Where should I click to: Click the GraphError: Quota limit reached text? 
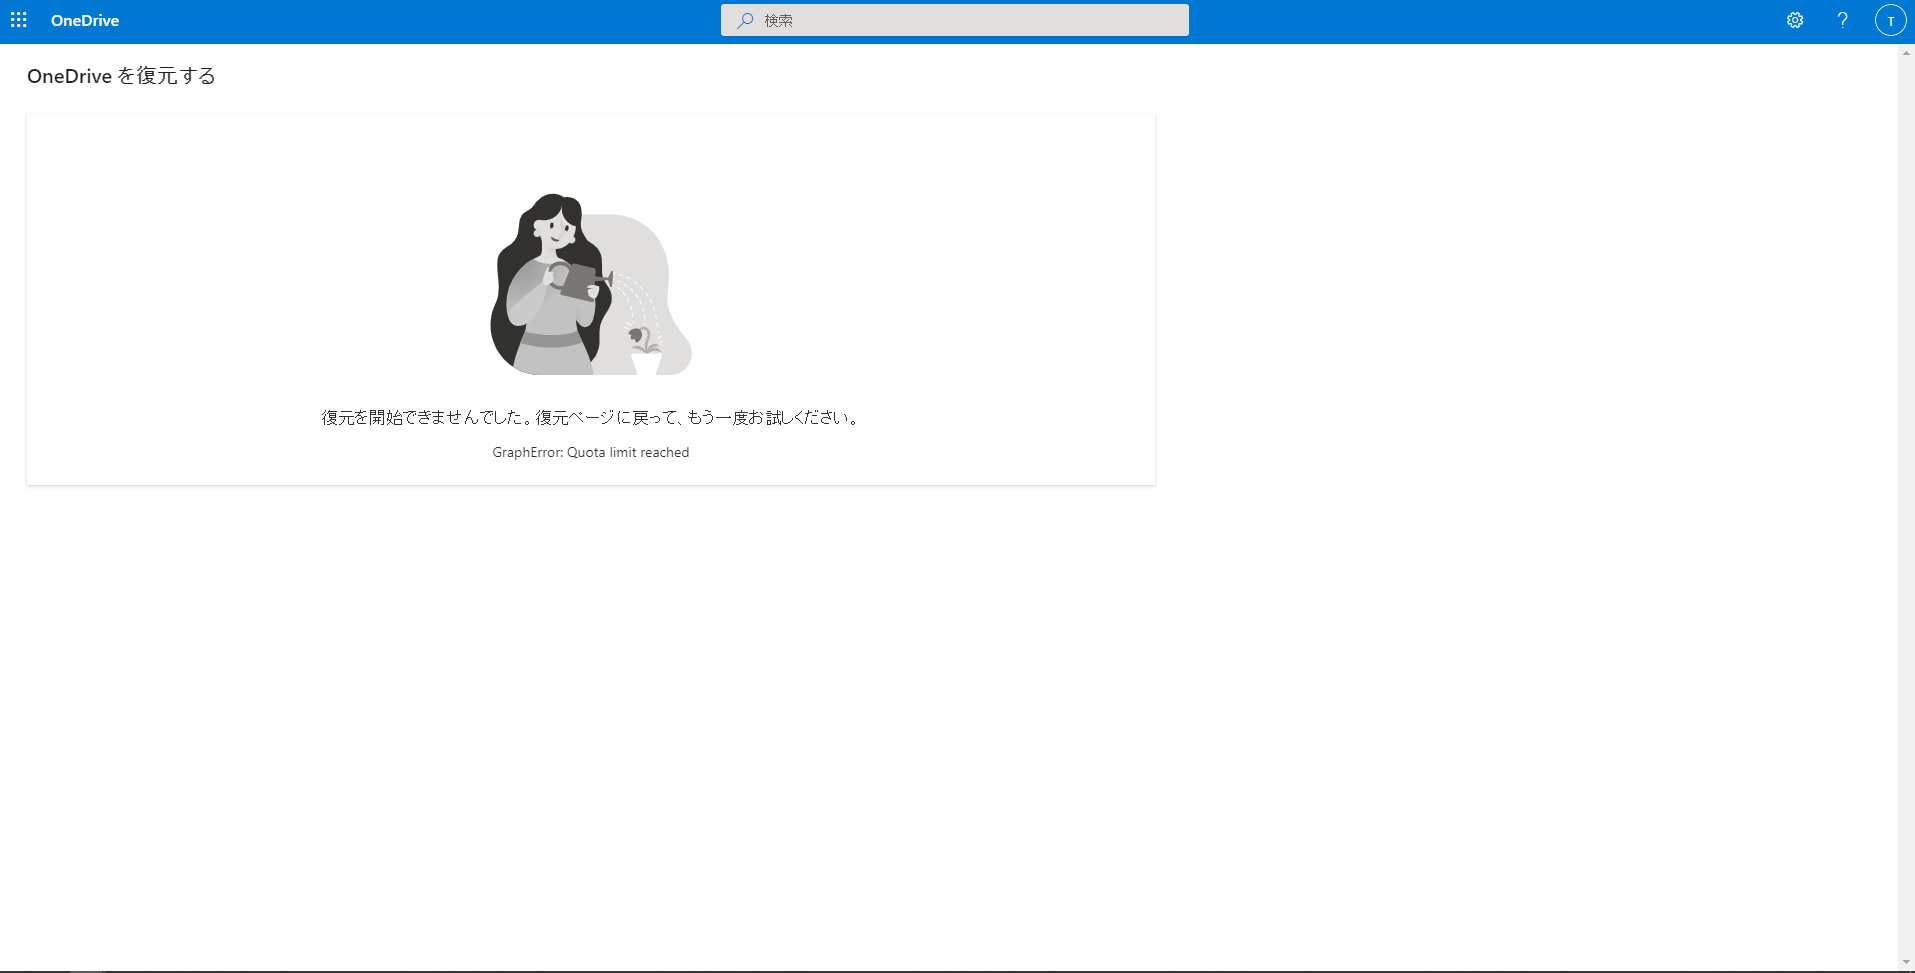point(590,452)
